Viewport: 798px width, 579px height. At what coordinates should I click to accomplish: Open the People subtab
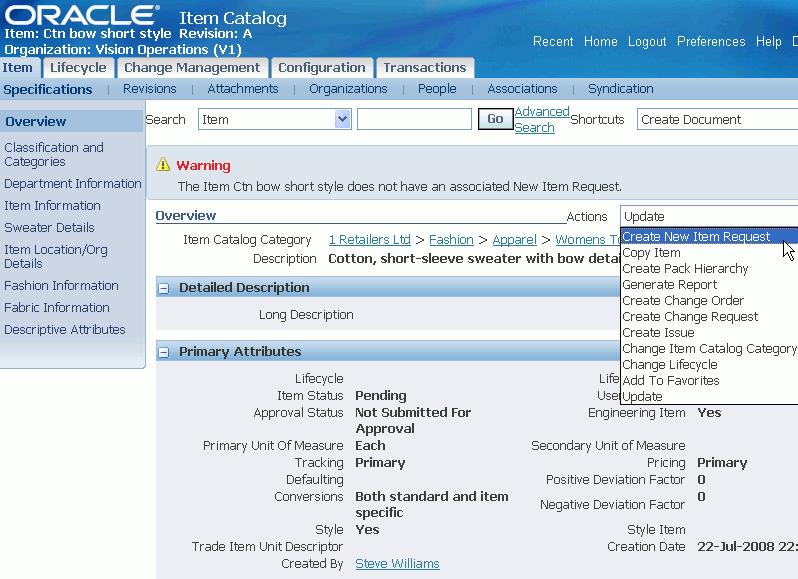(437, 89)
